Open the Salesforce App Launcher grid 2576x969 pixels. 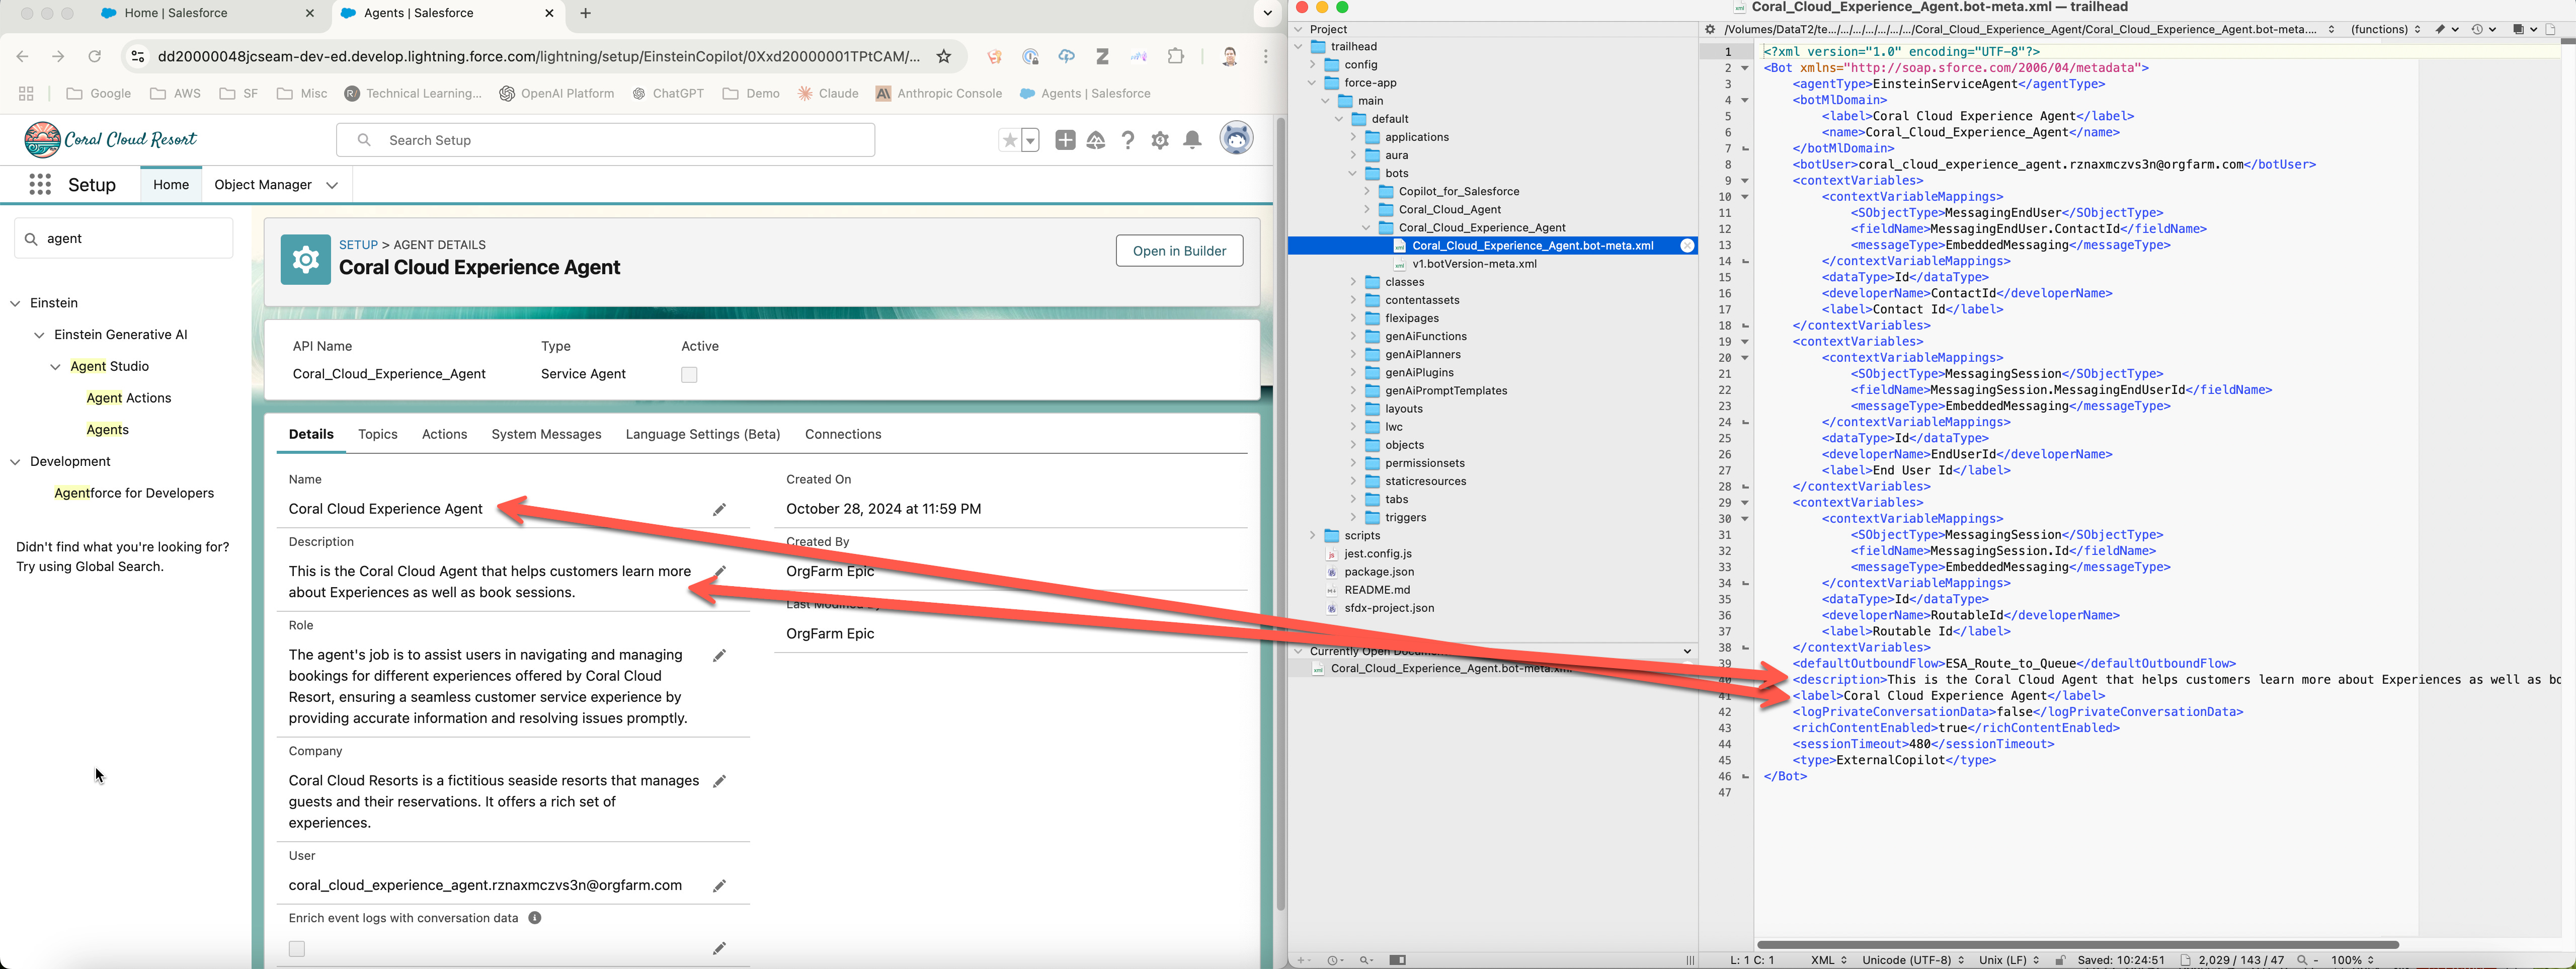(x=40, y=184)
